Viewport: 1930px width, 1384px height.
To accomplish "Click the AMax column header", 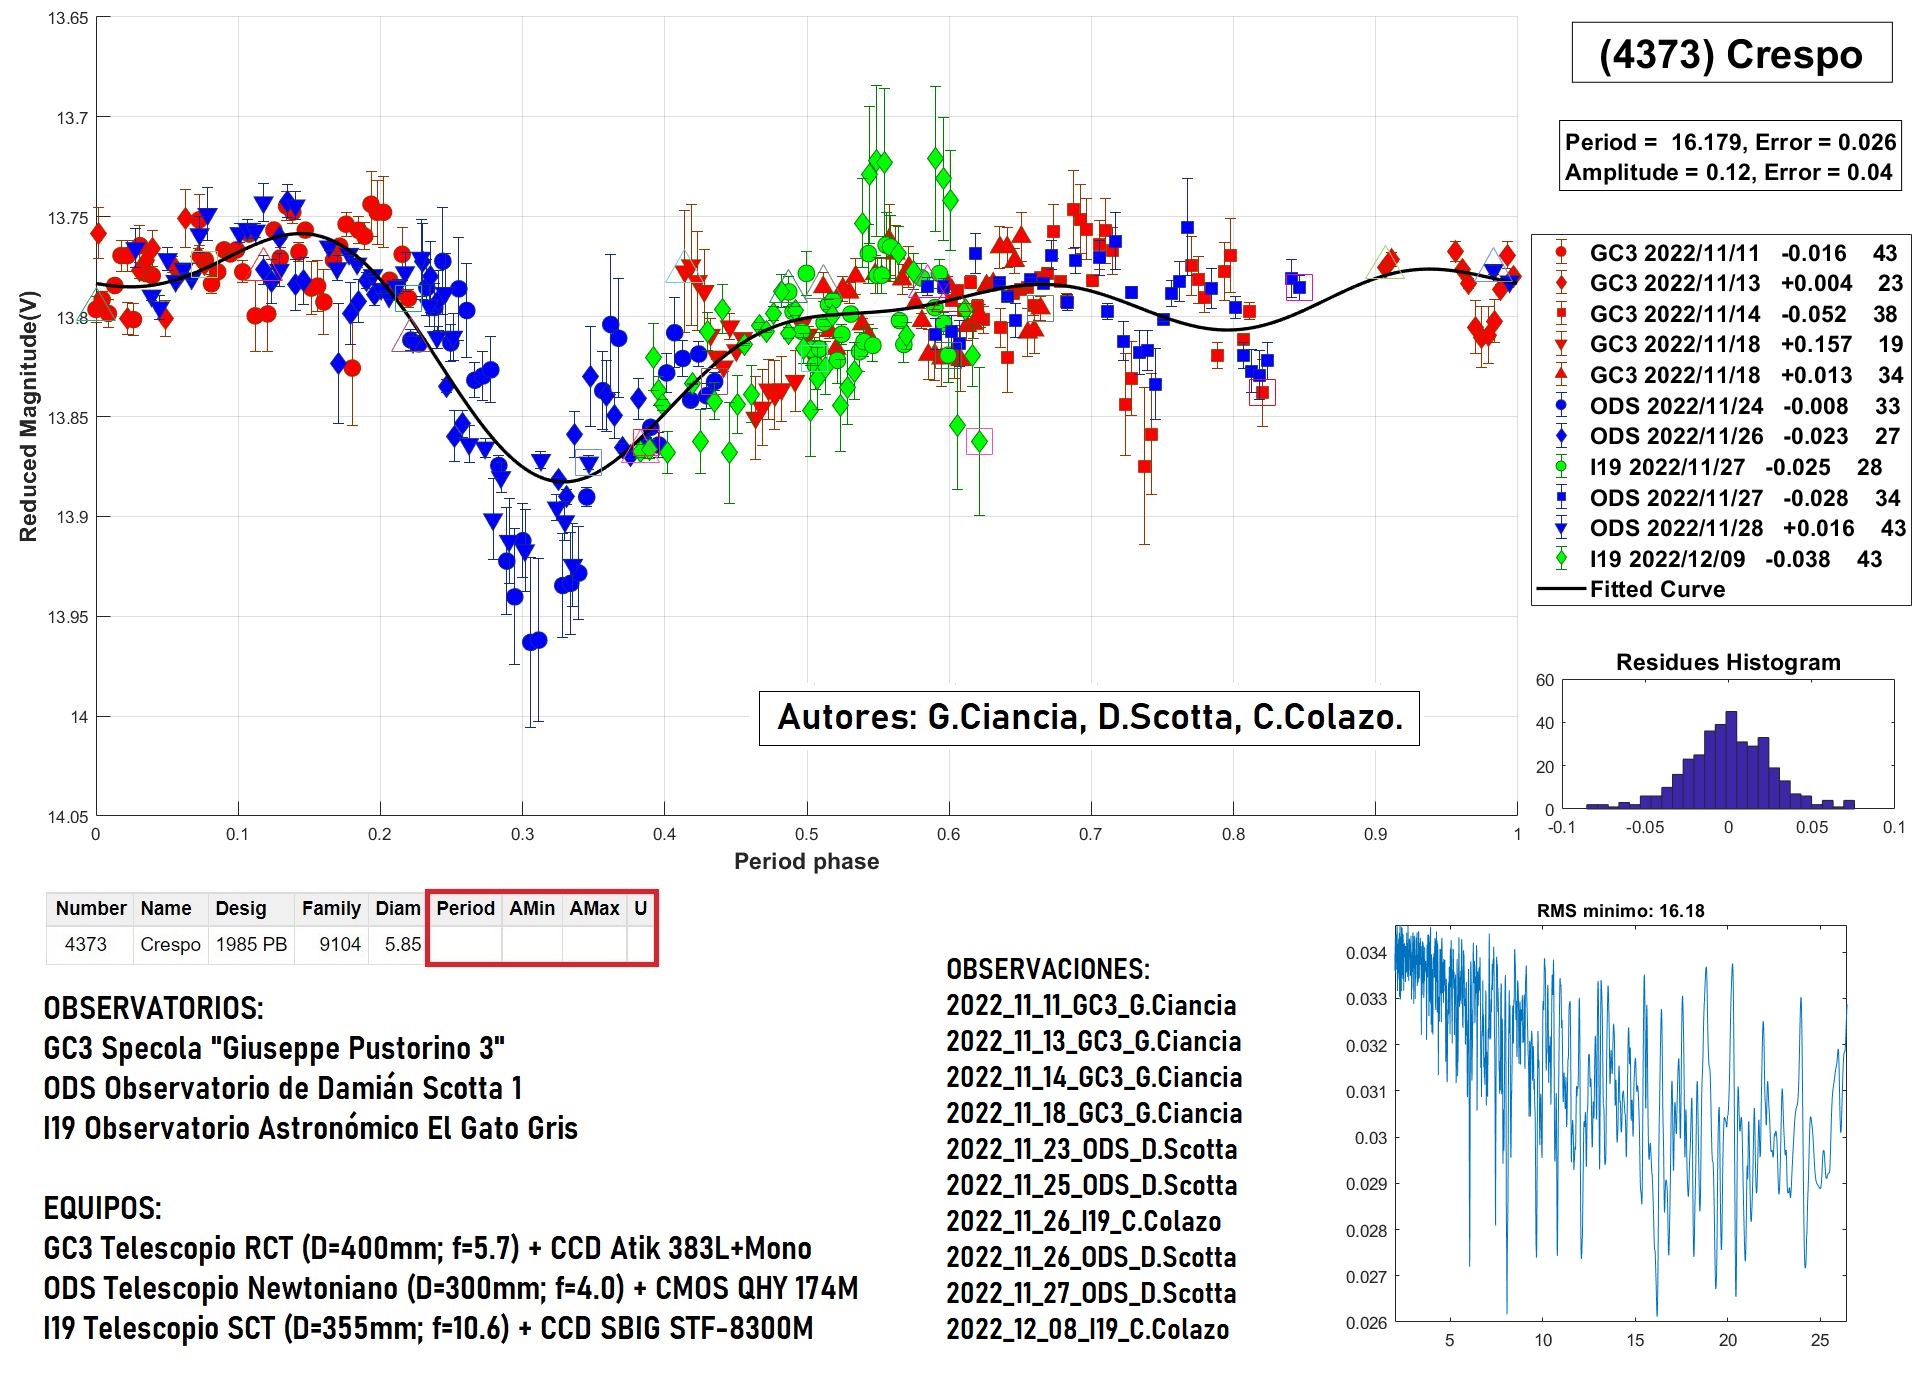I will click(x=595, y=908).
